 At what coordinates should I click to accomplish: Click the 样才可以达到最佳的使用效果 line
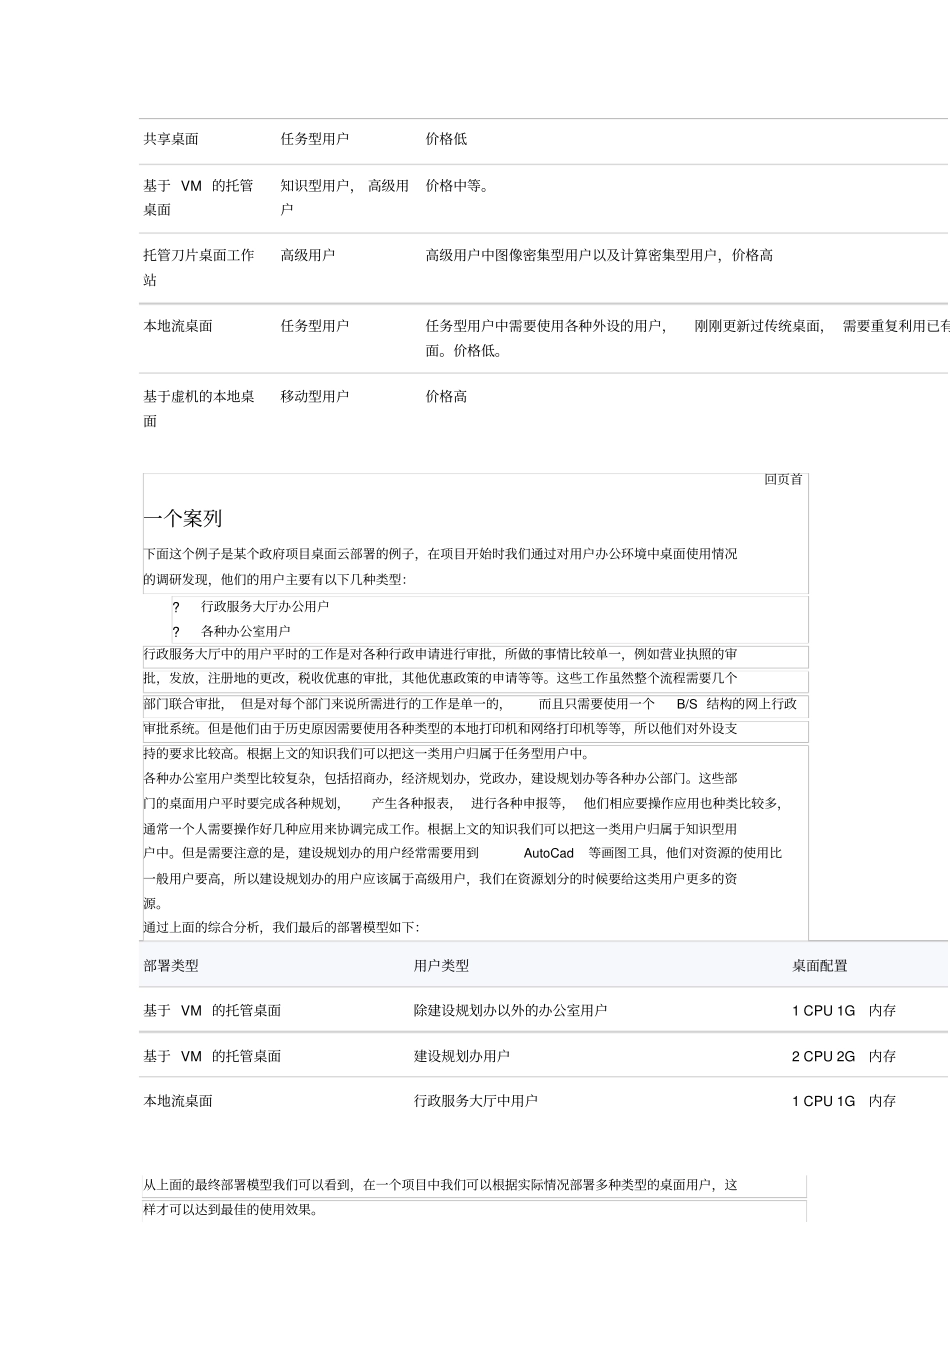tap(232, 1210)
